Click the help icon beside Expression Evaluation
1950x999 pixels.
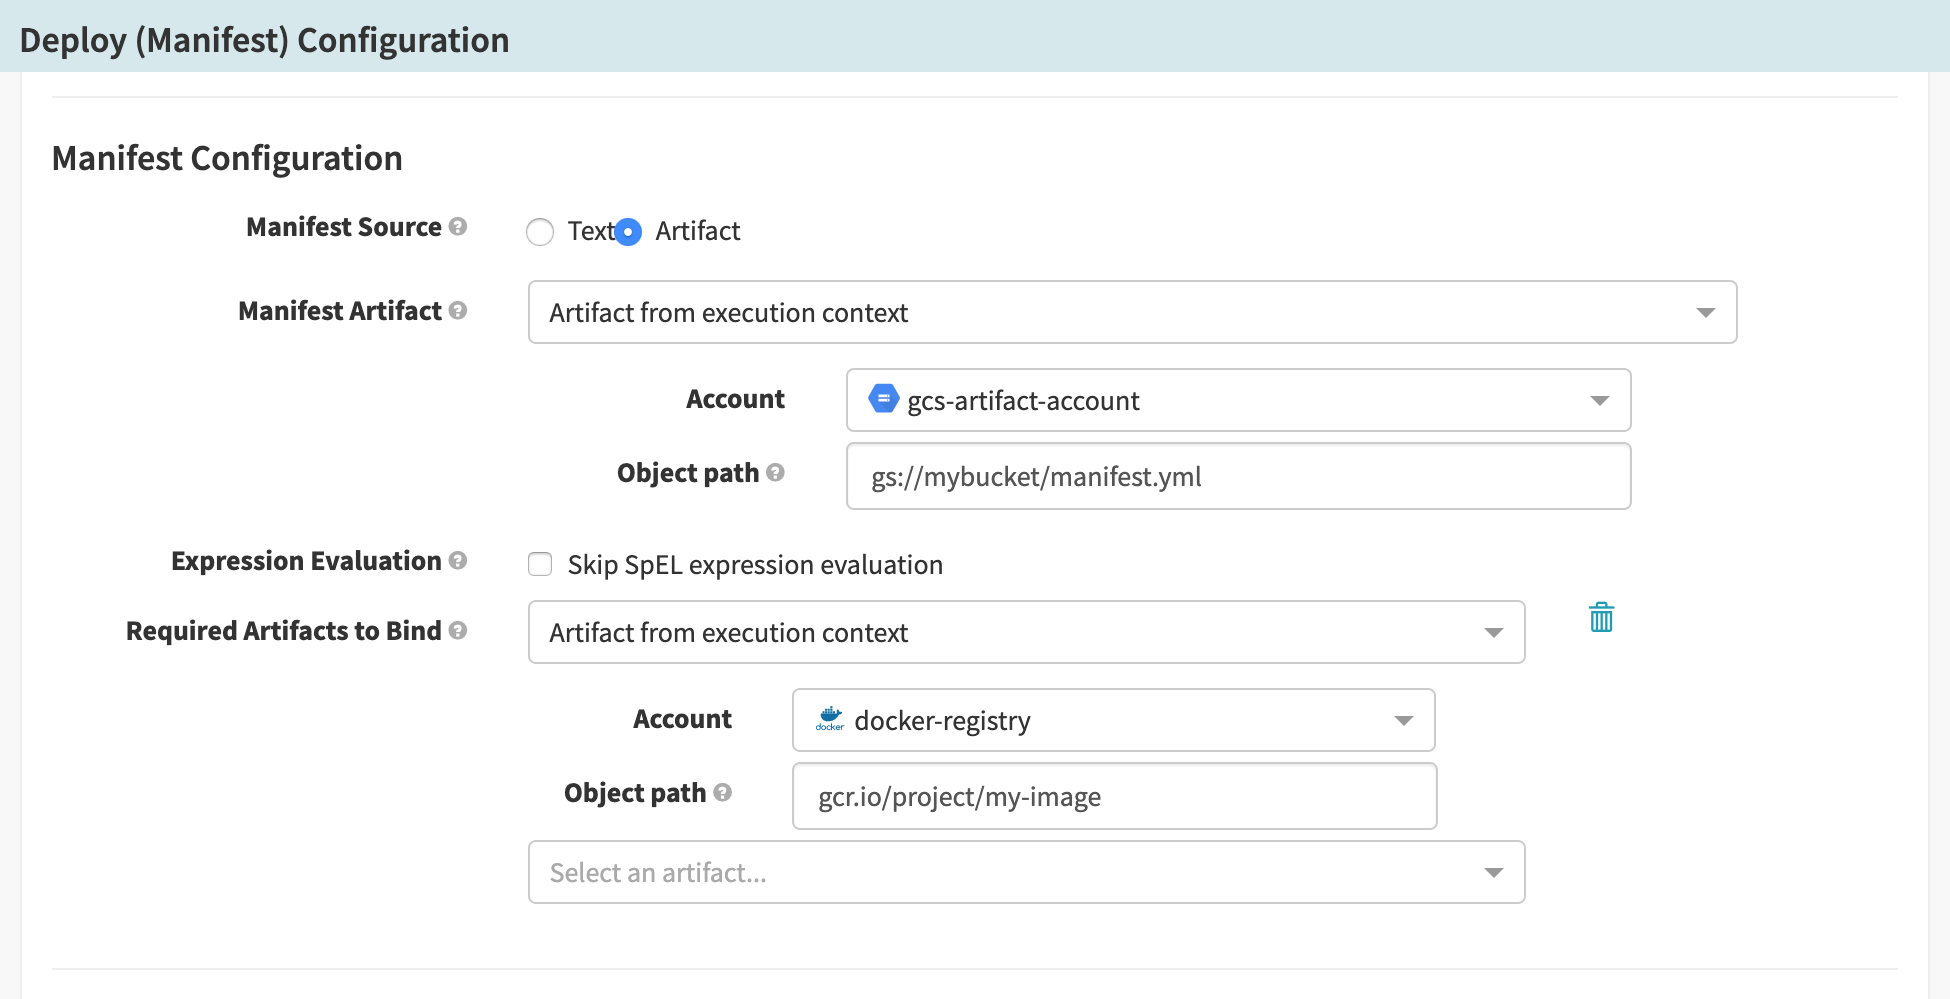coord(459,561)
